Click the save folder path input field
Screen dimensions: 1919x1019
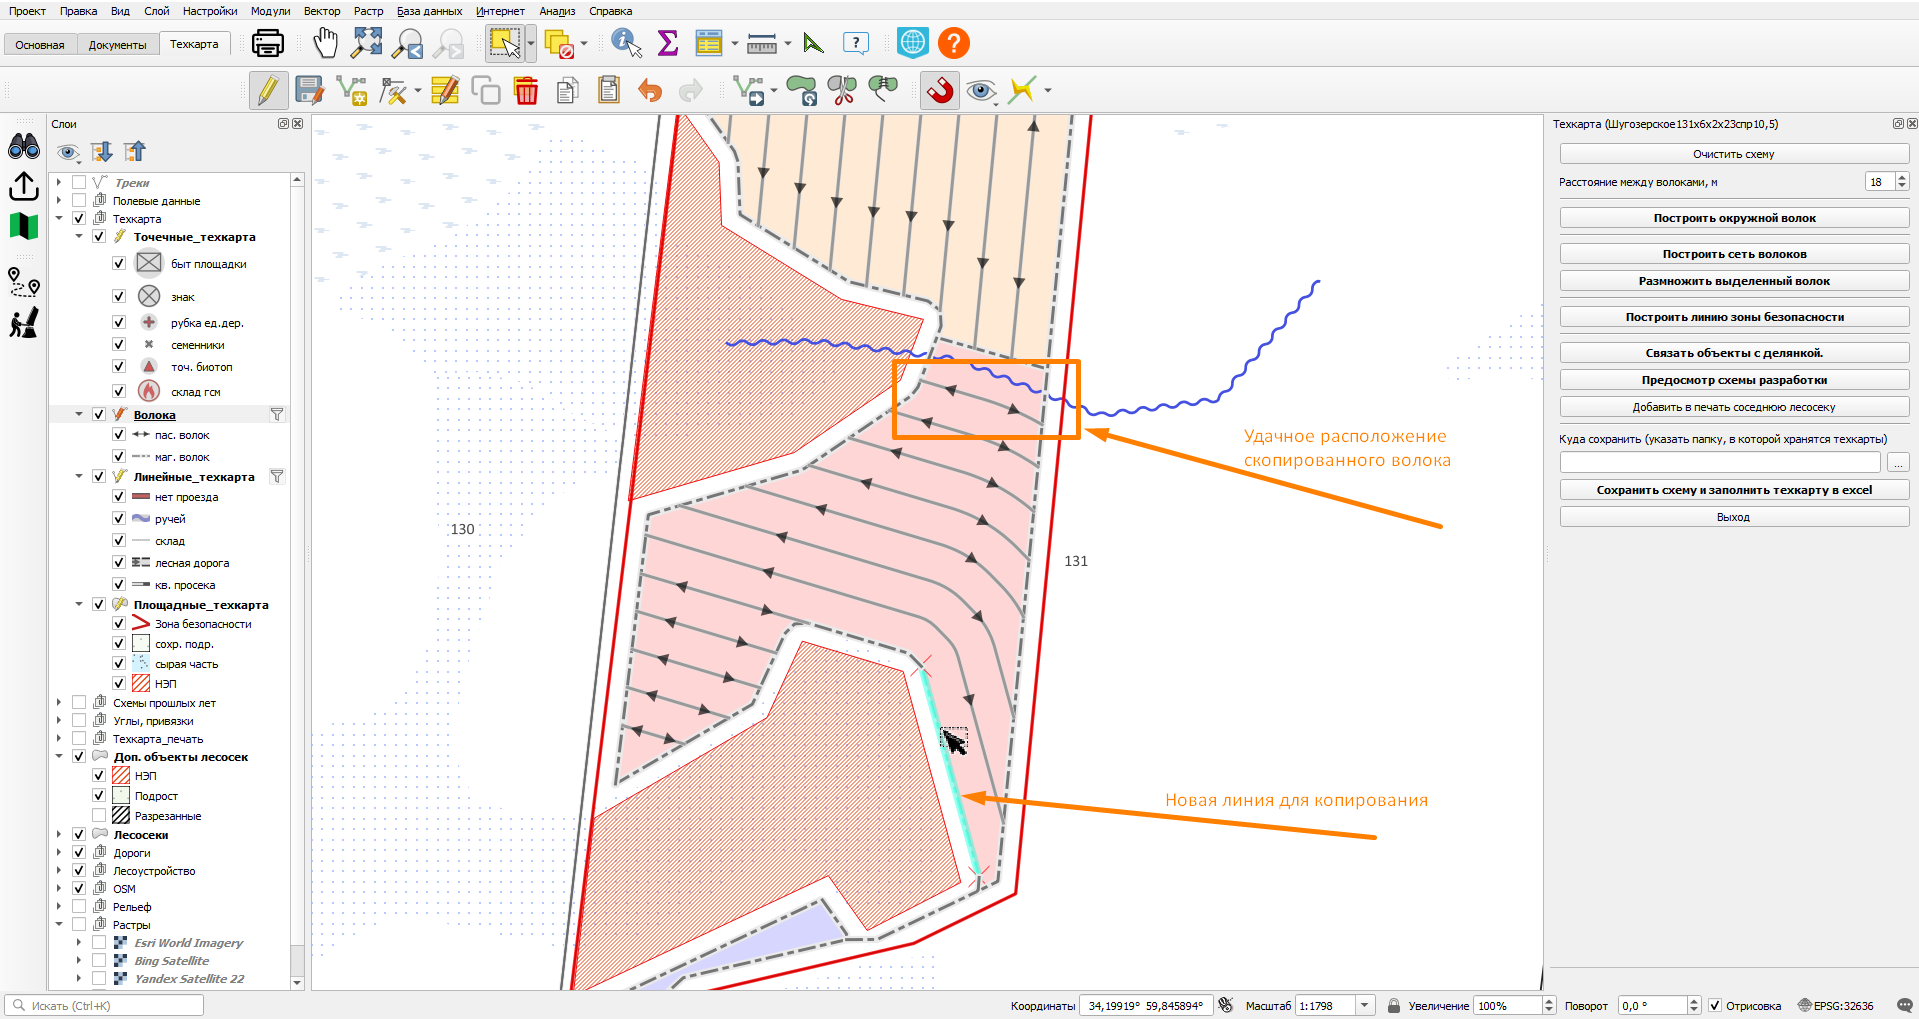point(1720,462)
